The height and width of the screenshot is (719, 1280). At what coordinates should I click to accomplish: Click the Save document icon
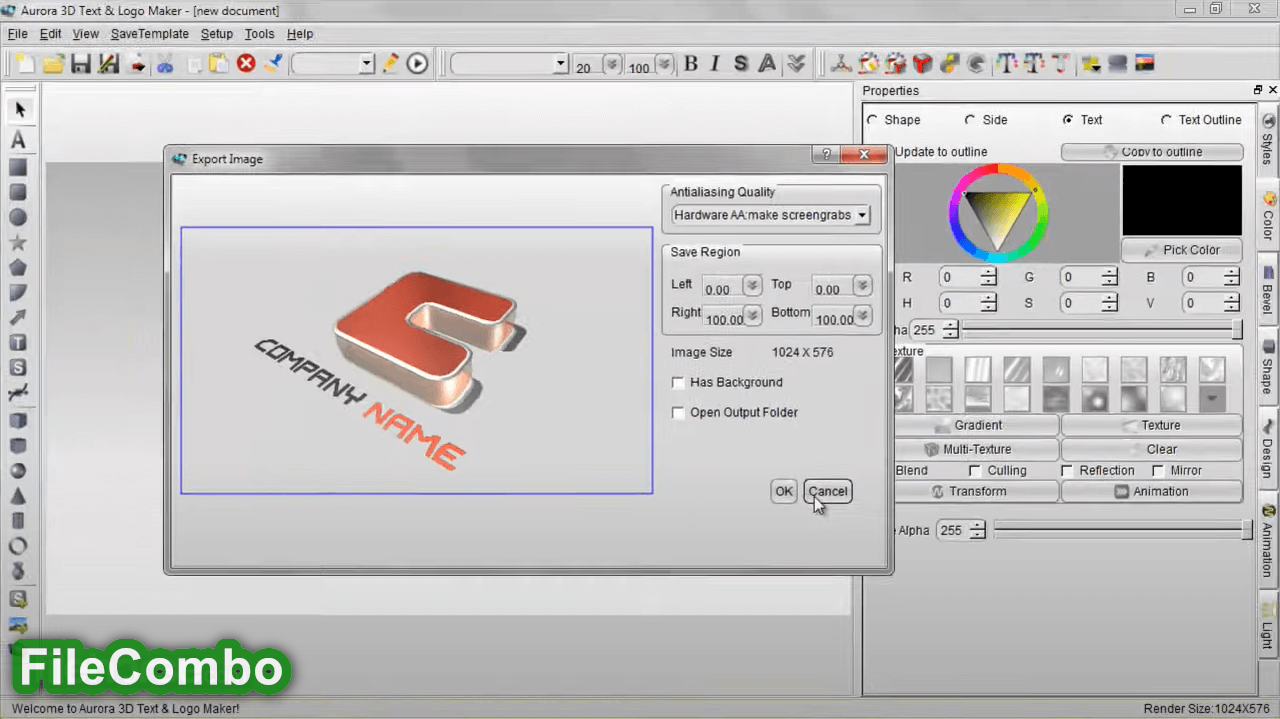(80, 63)
